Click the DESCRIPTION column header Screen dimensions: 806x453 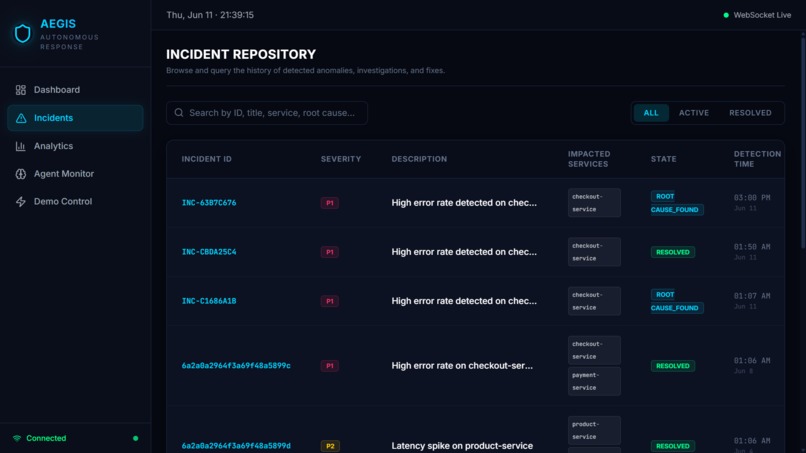[419, 159]
